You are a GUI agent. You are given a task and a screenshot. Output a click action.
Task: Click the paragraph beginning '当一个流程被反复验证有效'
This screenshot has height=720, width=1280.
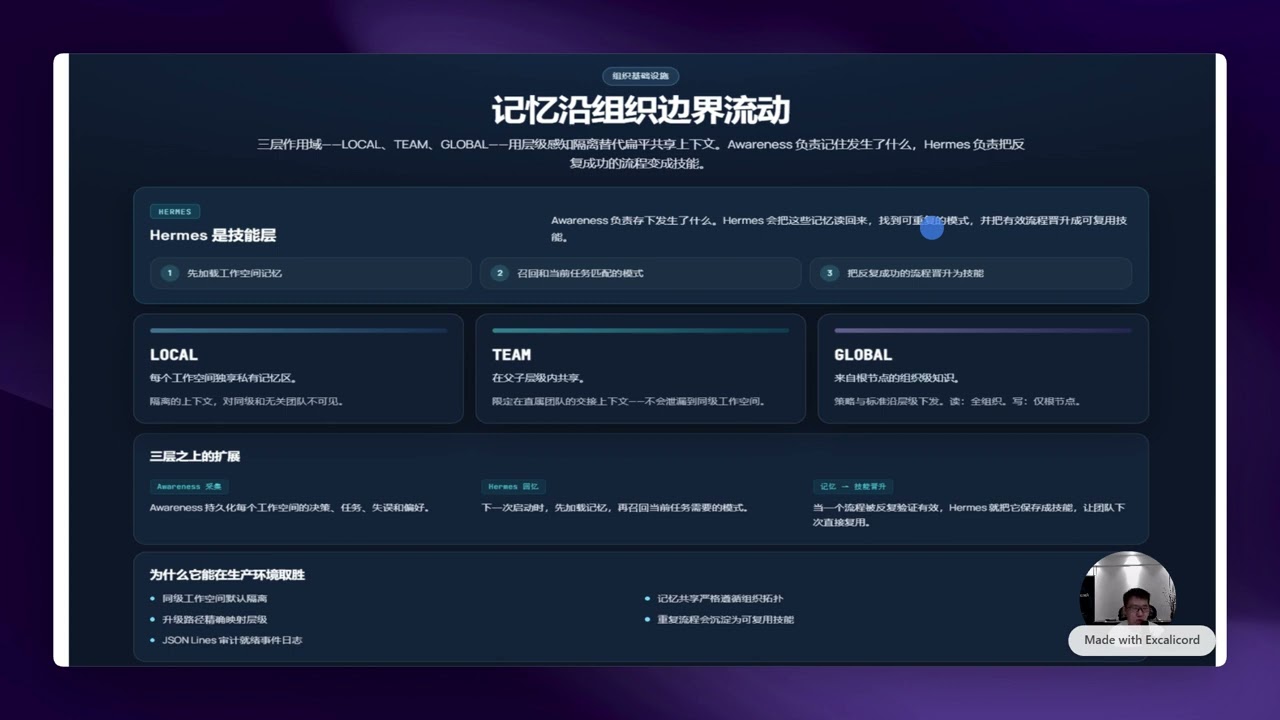click(x=969, y=515)
